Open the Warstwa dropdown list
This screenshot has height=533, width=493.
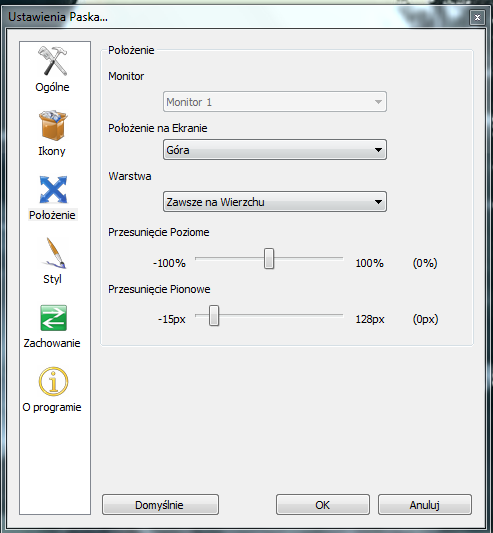275,202
